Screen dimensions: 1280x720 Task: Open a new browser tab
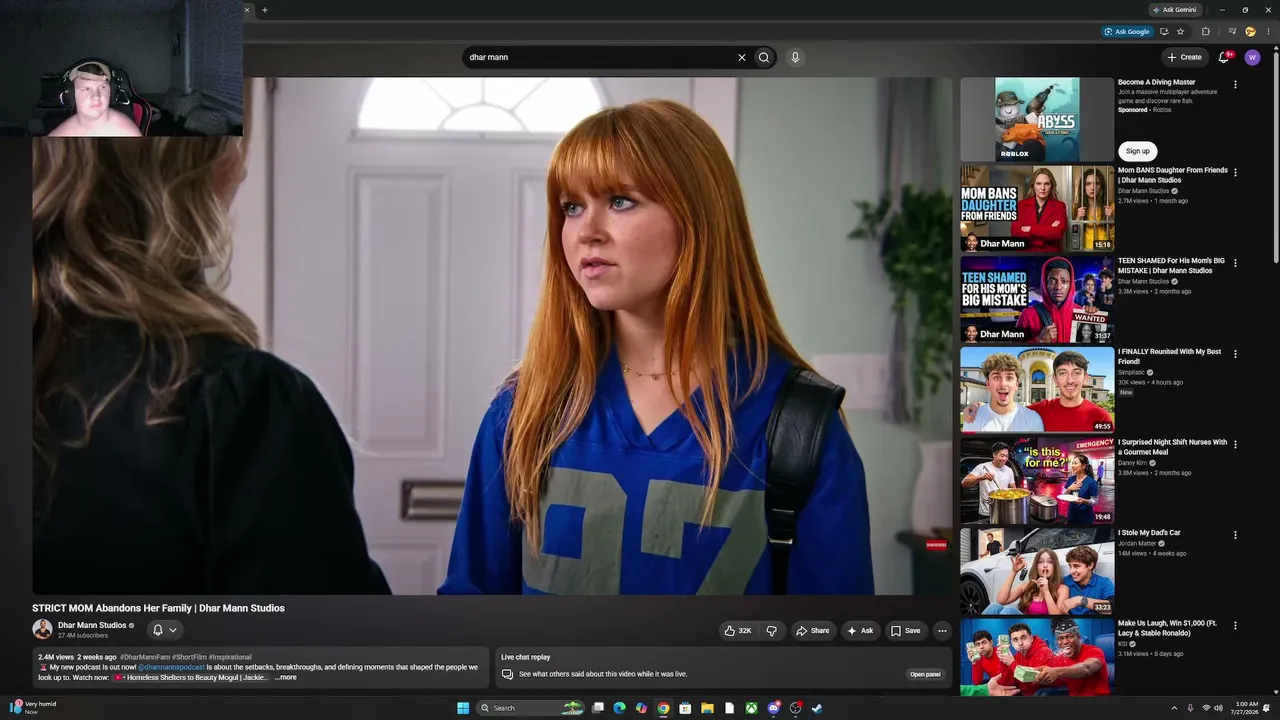264,10
